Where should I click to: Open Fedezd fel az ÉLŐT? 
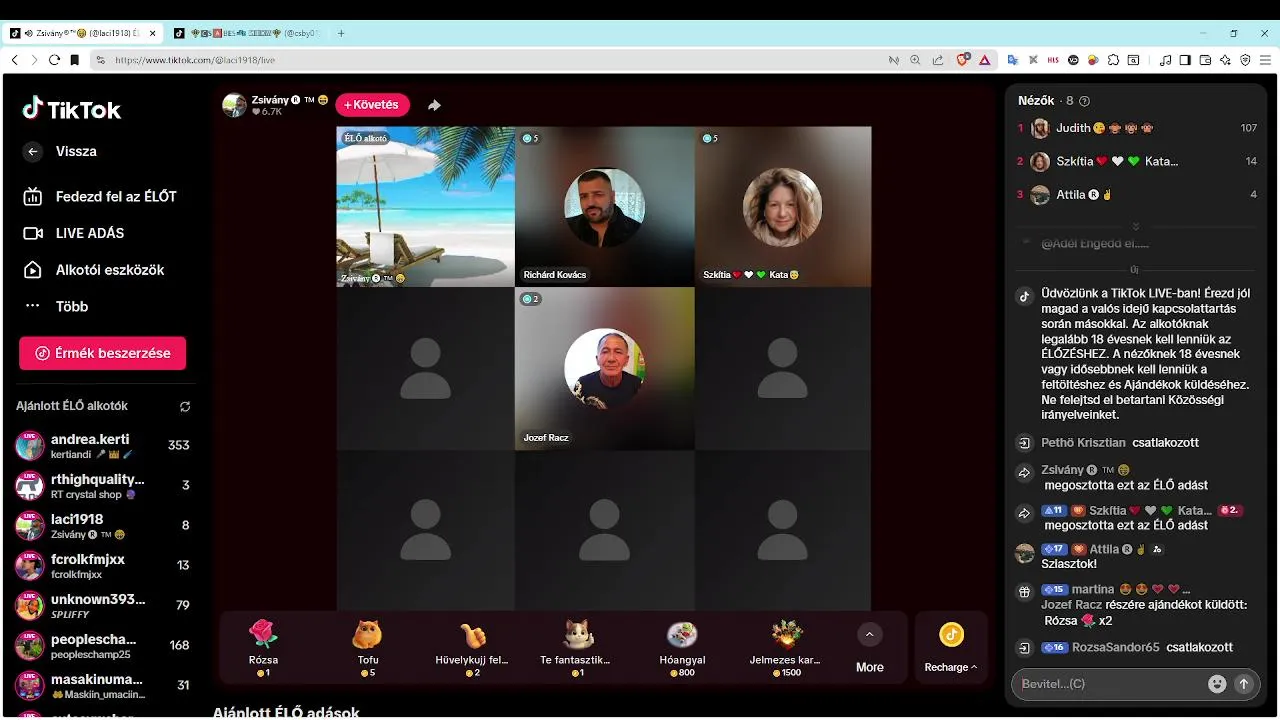[100, 197]
